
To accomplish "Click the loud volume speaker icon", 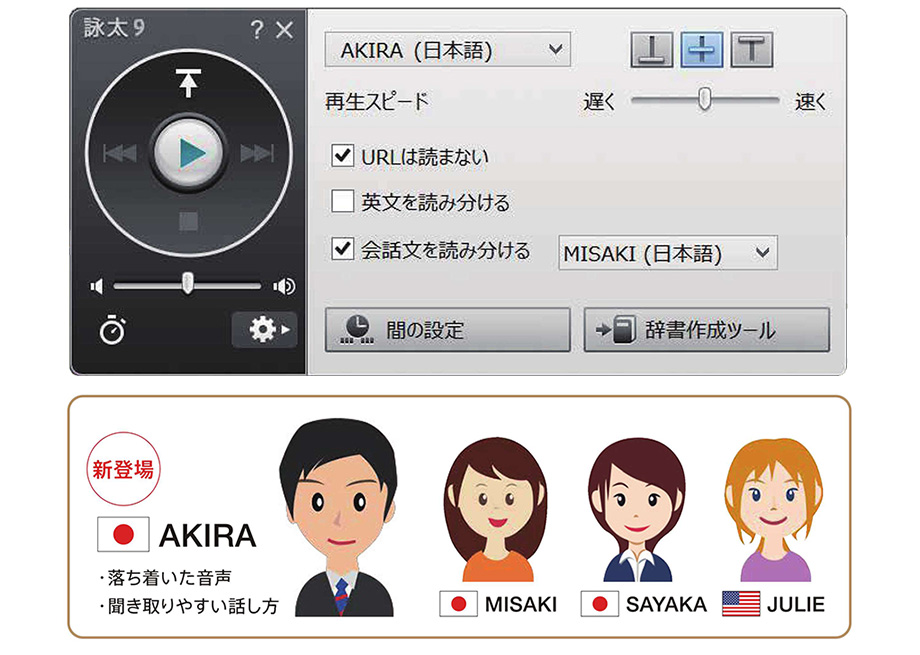I will click(x=285, y=286).
